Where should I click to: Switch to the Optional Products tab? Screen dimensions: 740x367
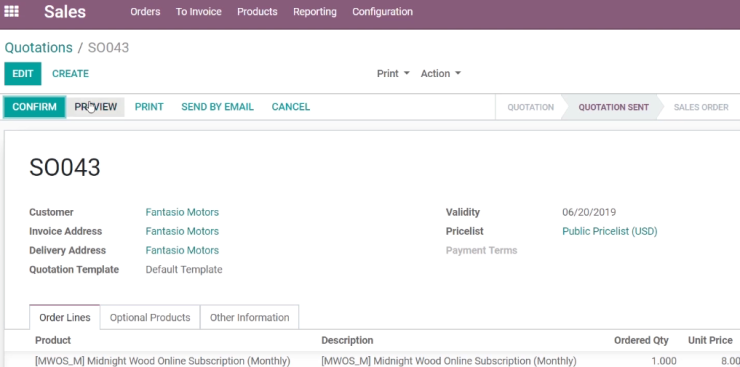pos(150,317)
